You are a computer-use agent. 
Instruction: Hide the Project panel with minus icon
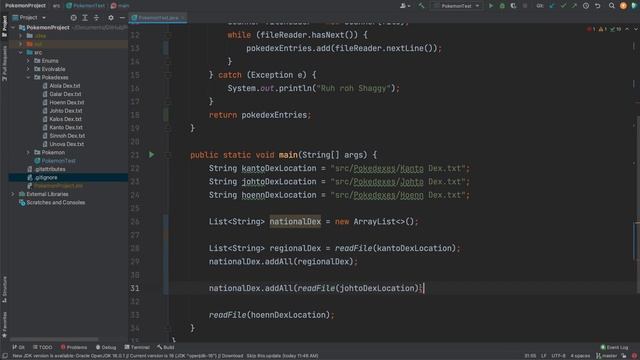(x=122, y=18)
